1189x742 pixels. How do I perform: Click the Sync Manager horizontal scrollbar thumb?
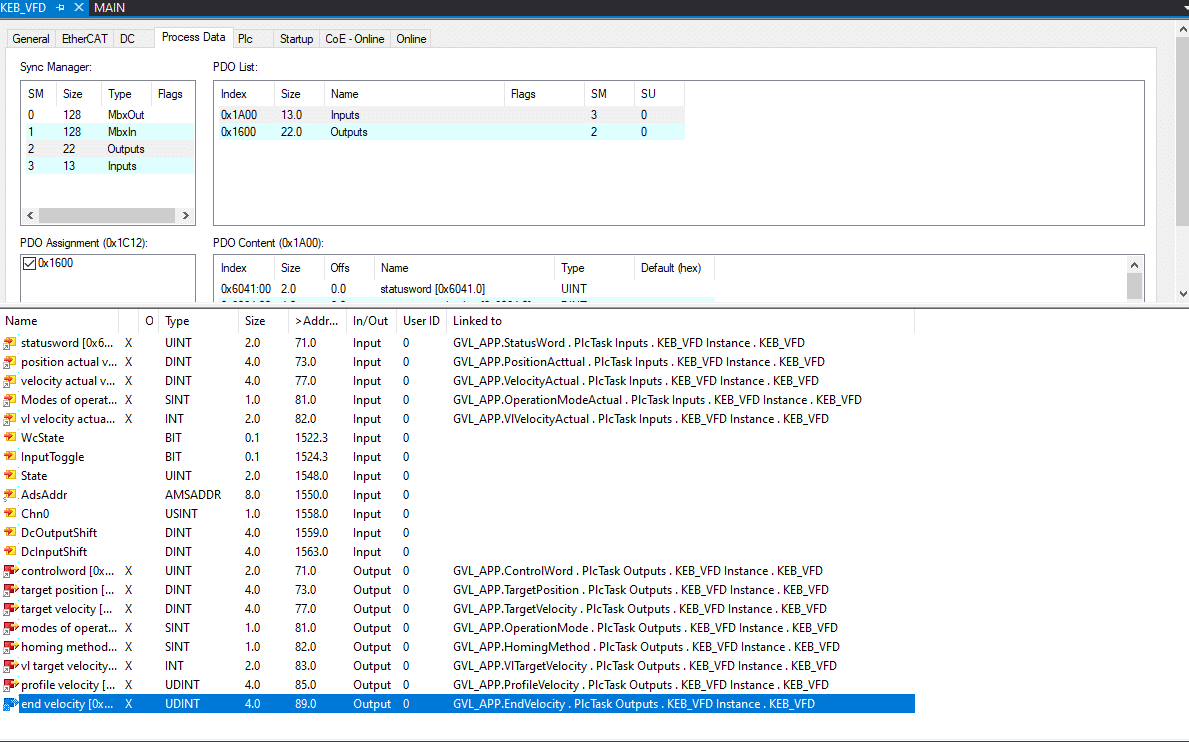pos(107,215)
